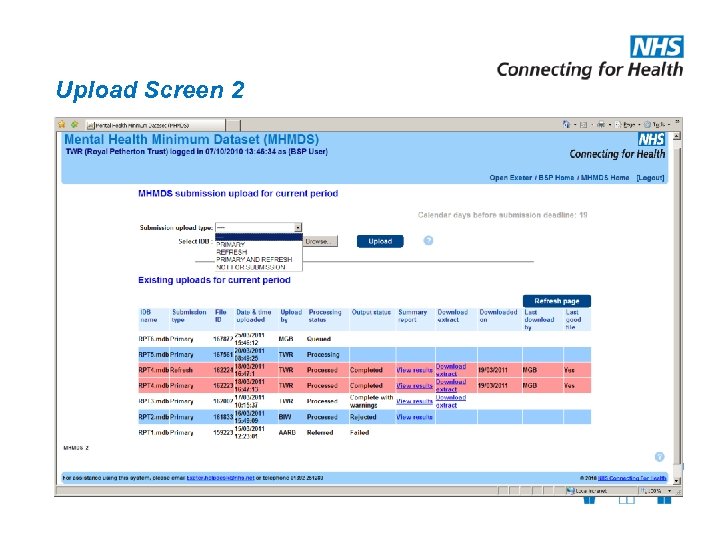Click the BSP Home link
Image resolution: width=720 pixels, height=540 pixels.
pos(556,178)
